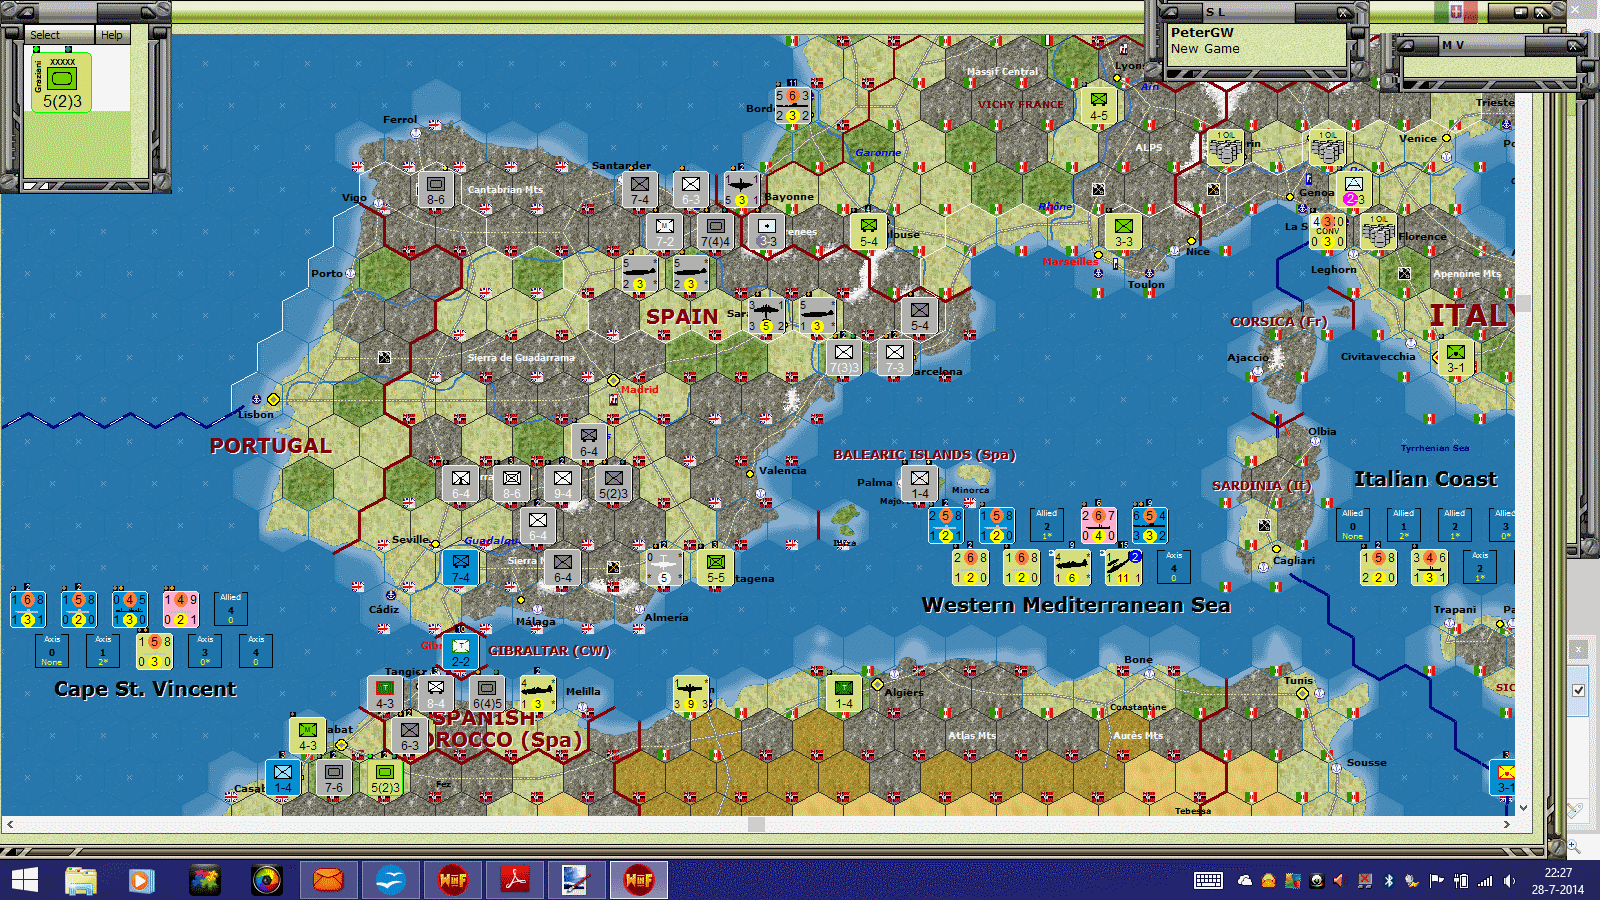This screenshot has height=900, width=1600.
Task: Click the 'New Game' text in S L panel
Action: pos(1205,48)
